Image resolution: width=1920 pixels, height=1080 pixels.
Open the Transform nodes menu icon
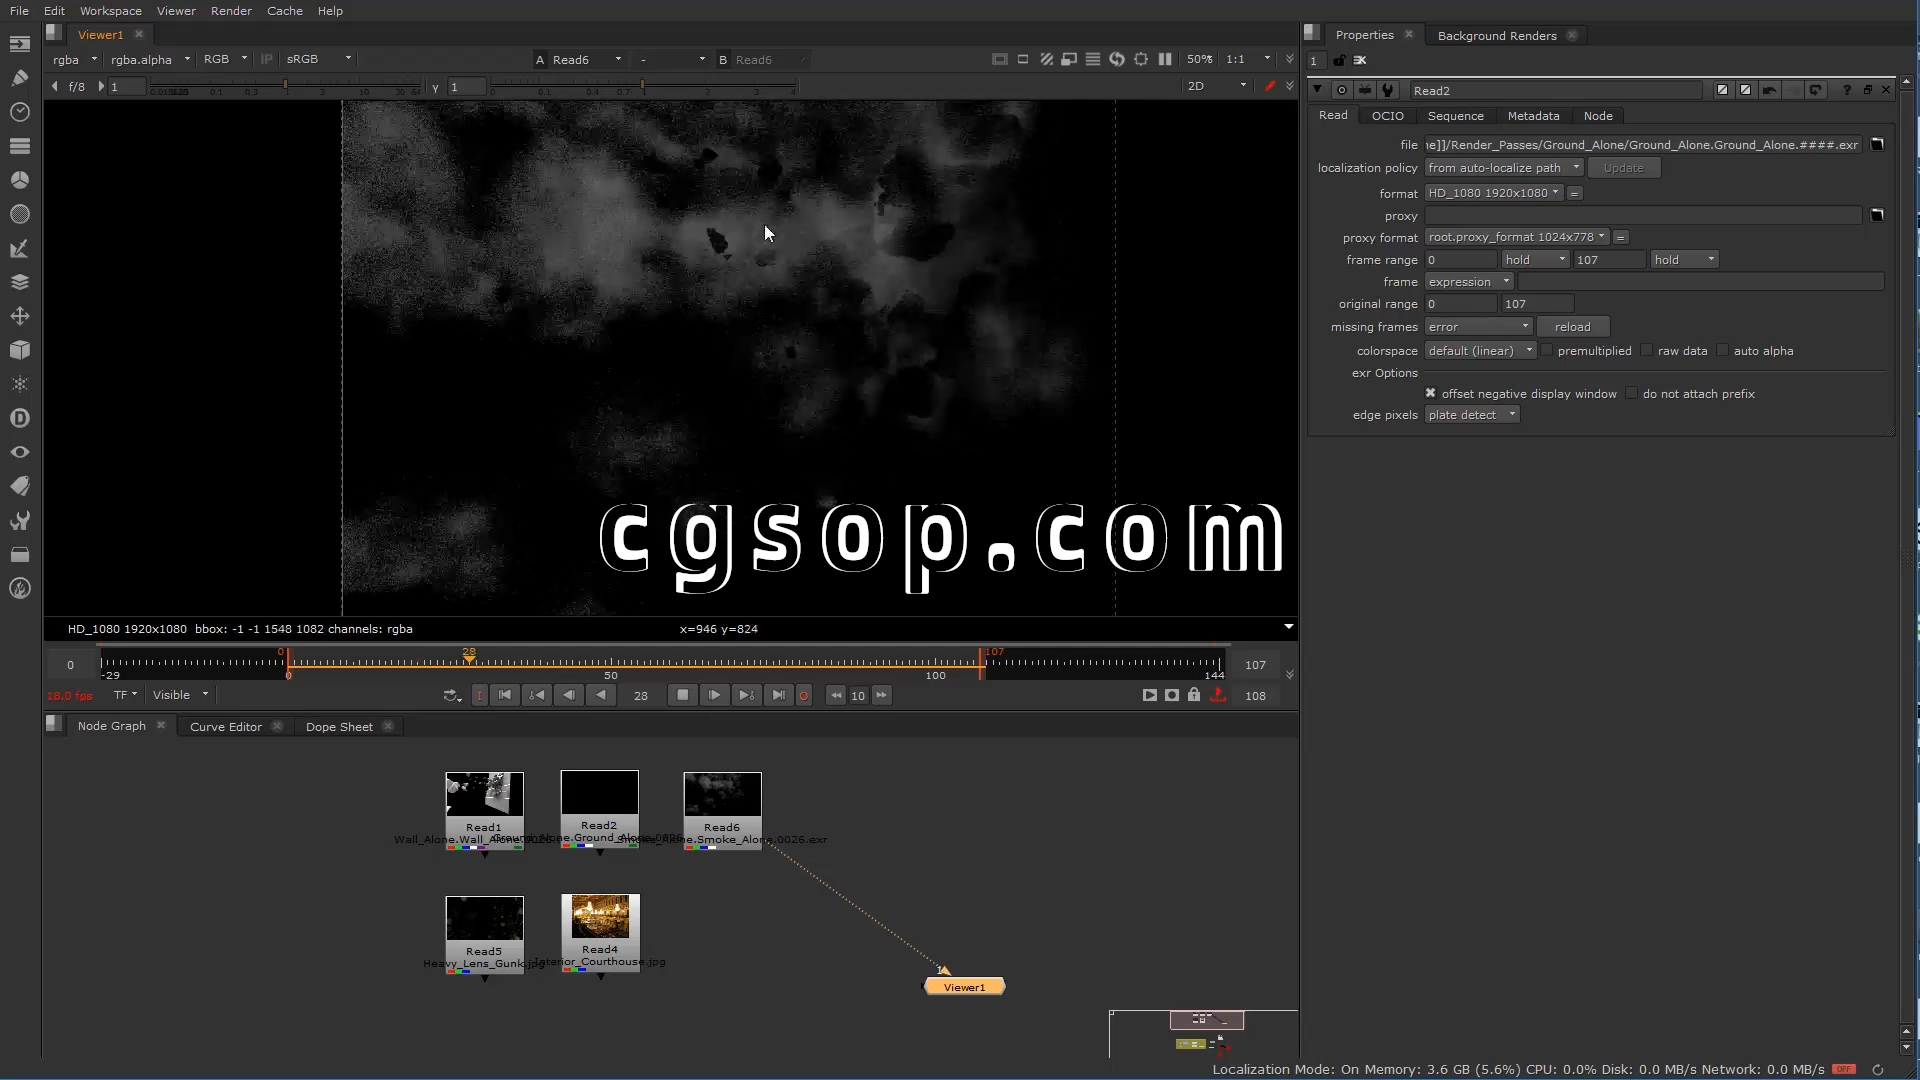point(19,316)
